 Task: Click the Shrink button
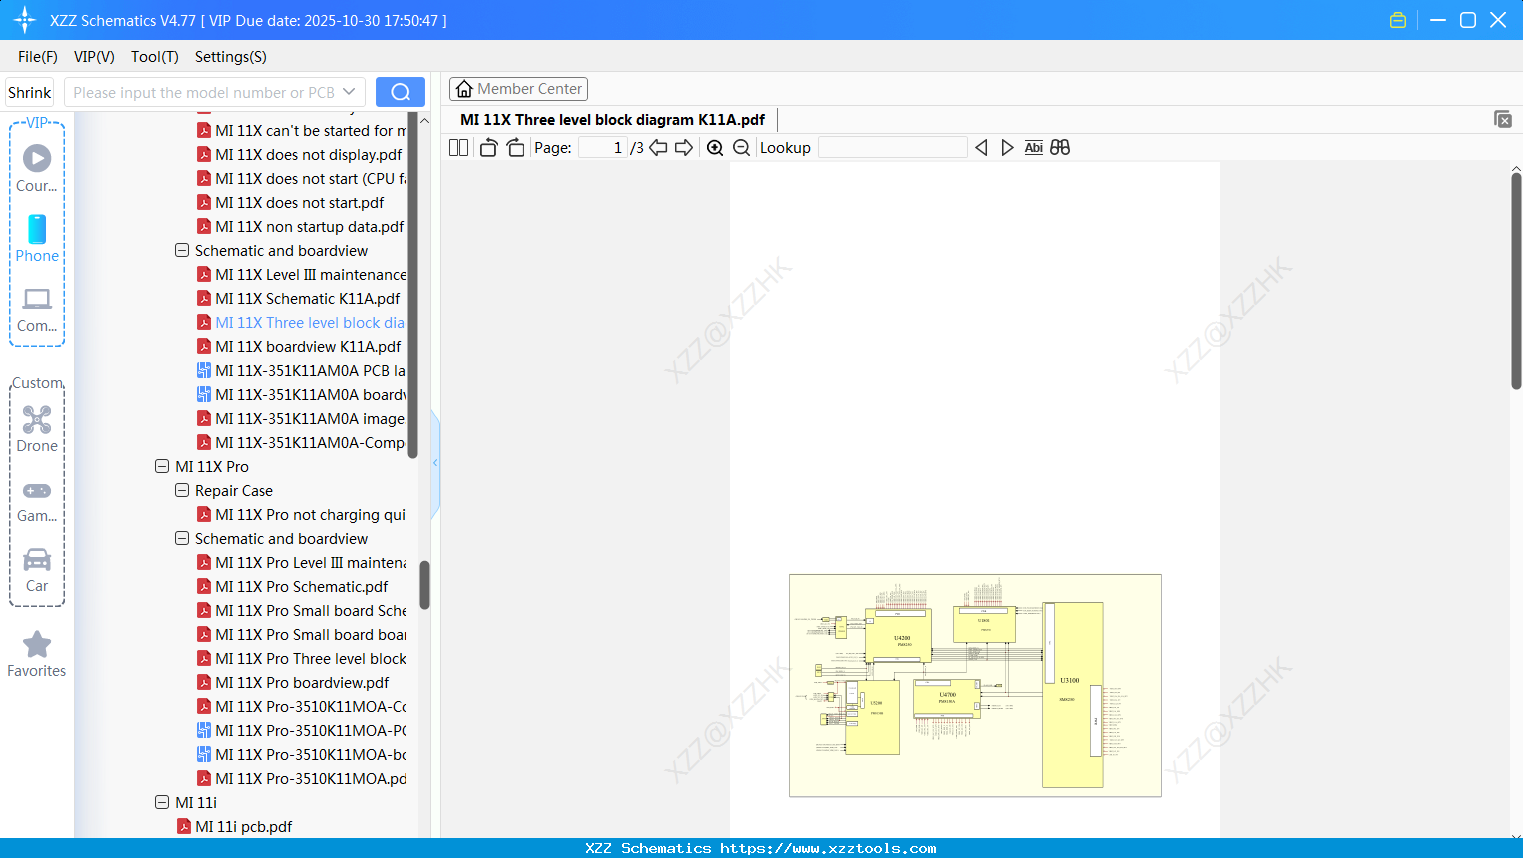tap(29, 91)
